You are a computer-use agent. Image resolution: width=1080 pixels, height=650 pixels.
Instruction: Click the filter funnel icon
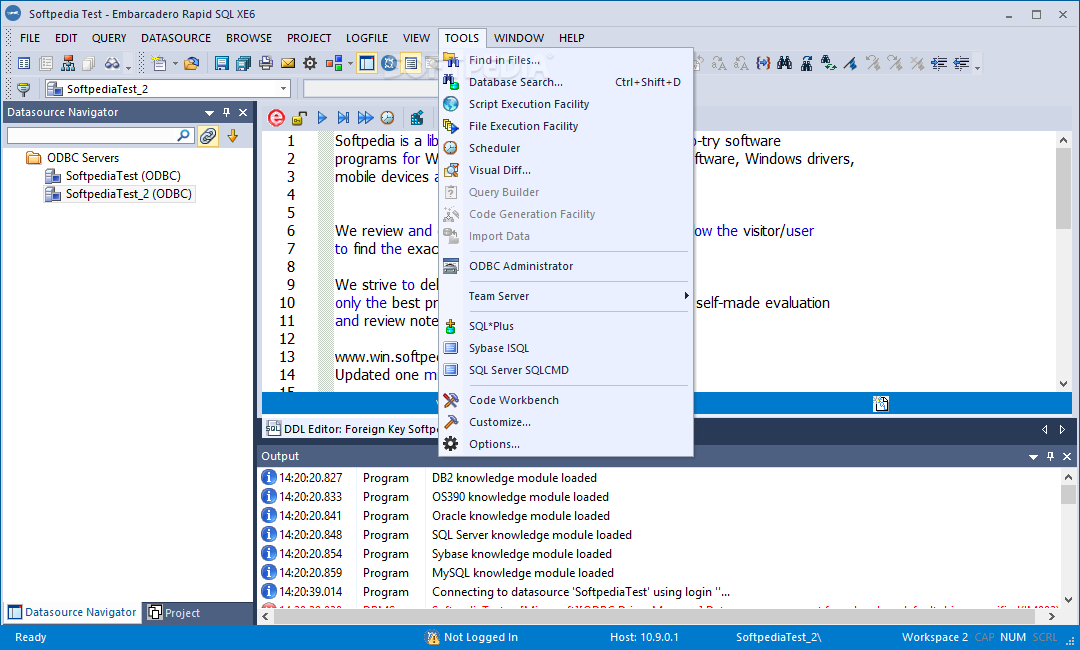click(23, 89)
